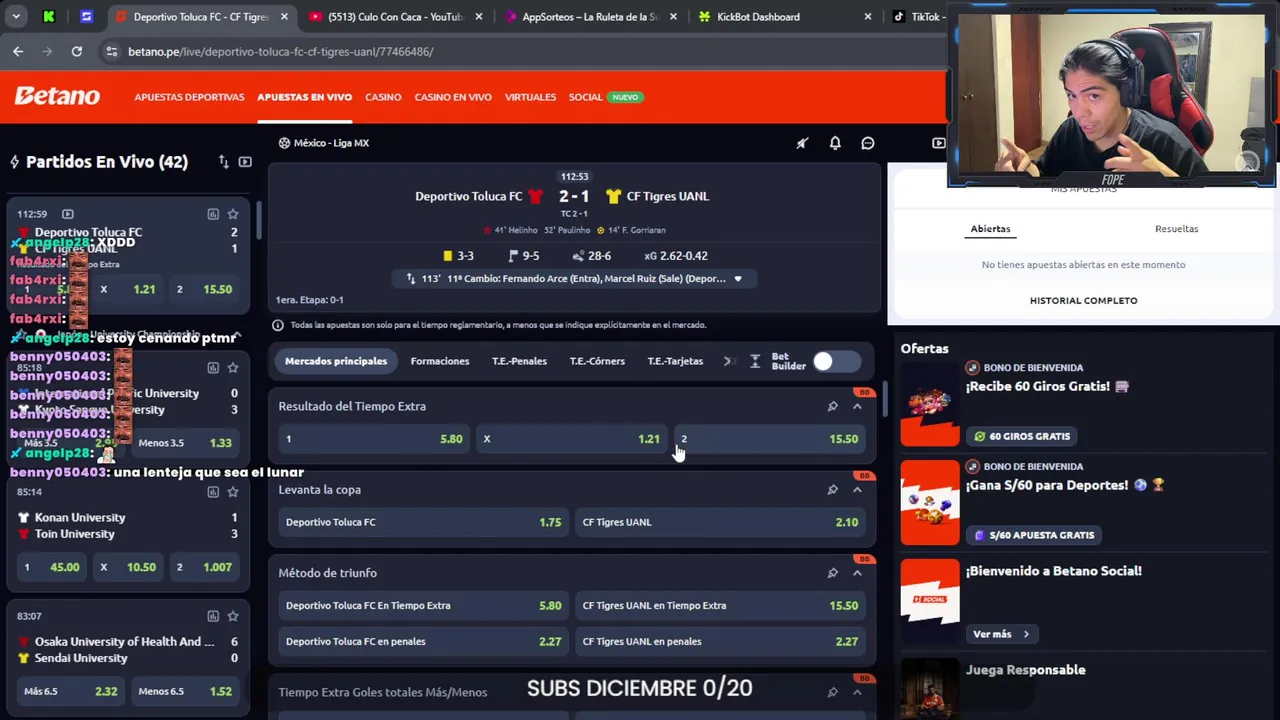Image resolution: width=1280 pixels, height=720 pixels.
Task: Click the lightning icon before Partidos En Vivo
Action: [x=14, y=162]
